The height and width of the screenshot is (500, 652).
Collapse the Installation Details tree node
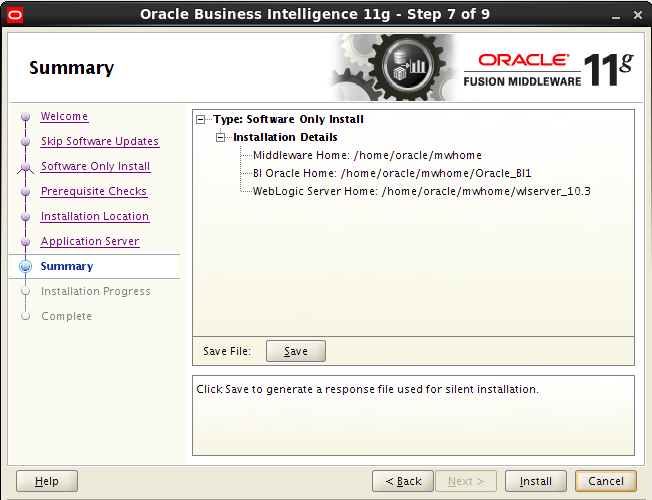click(220, 137)
